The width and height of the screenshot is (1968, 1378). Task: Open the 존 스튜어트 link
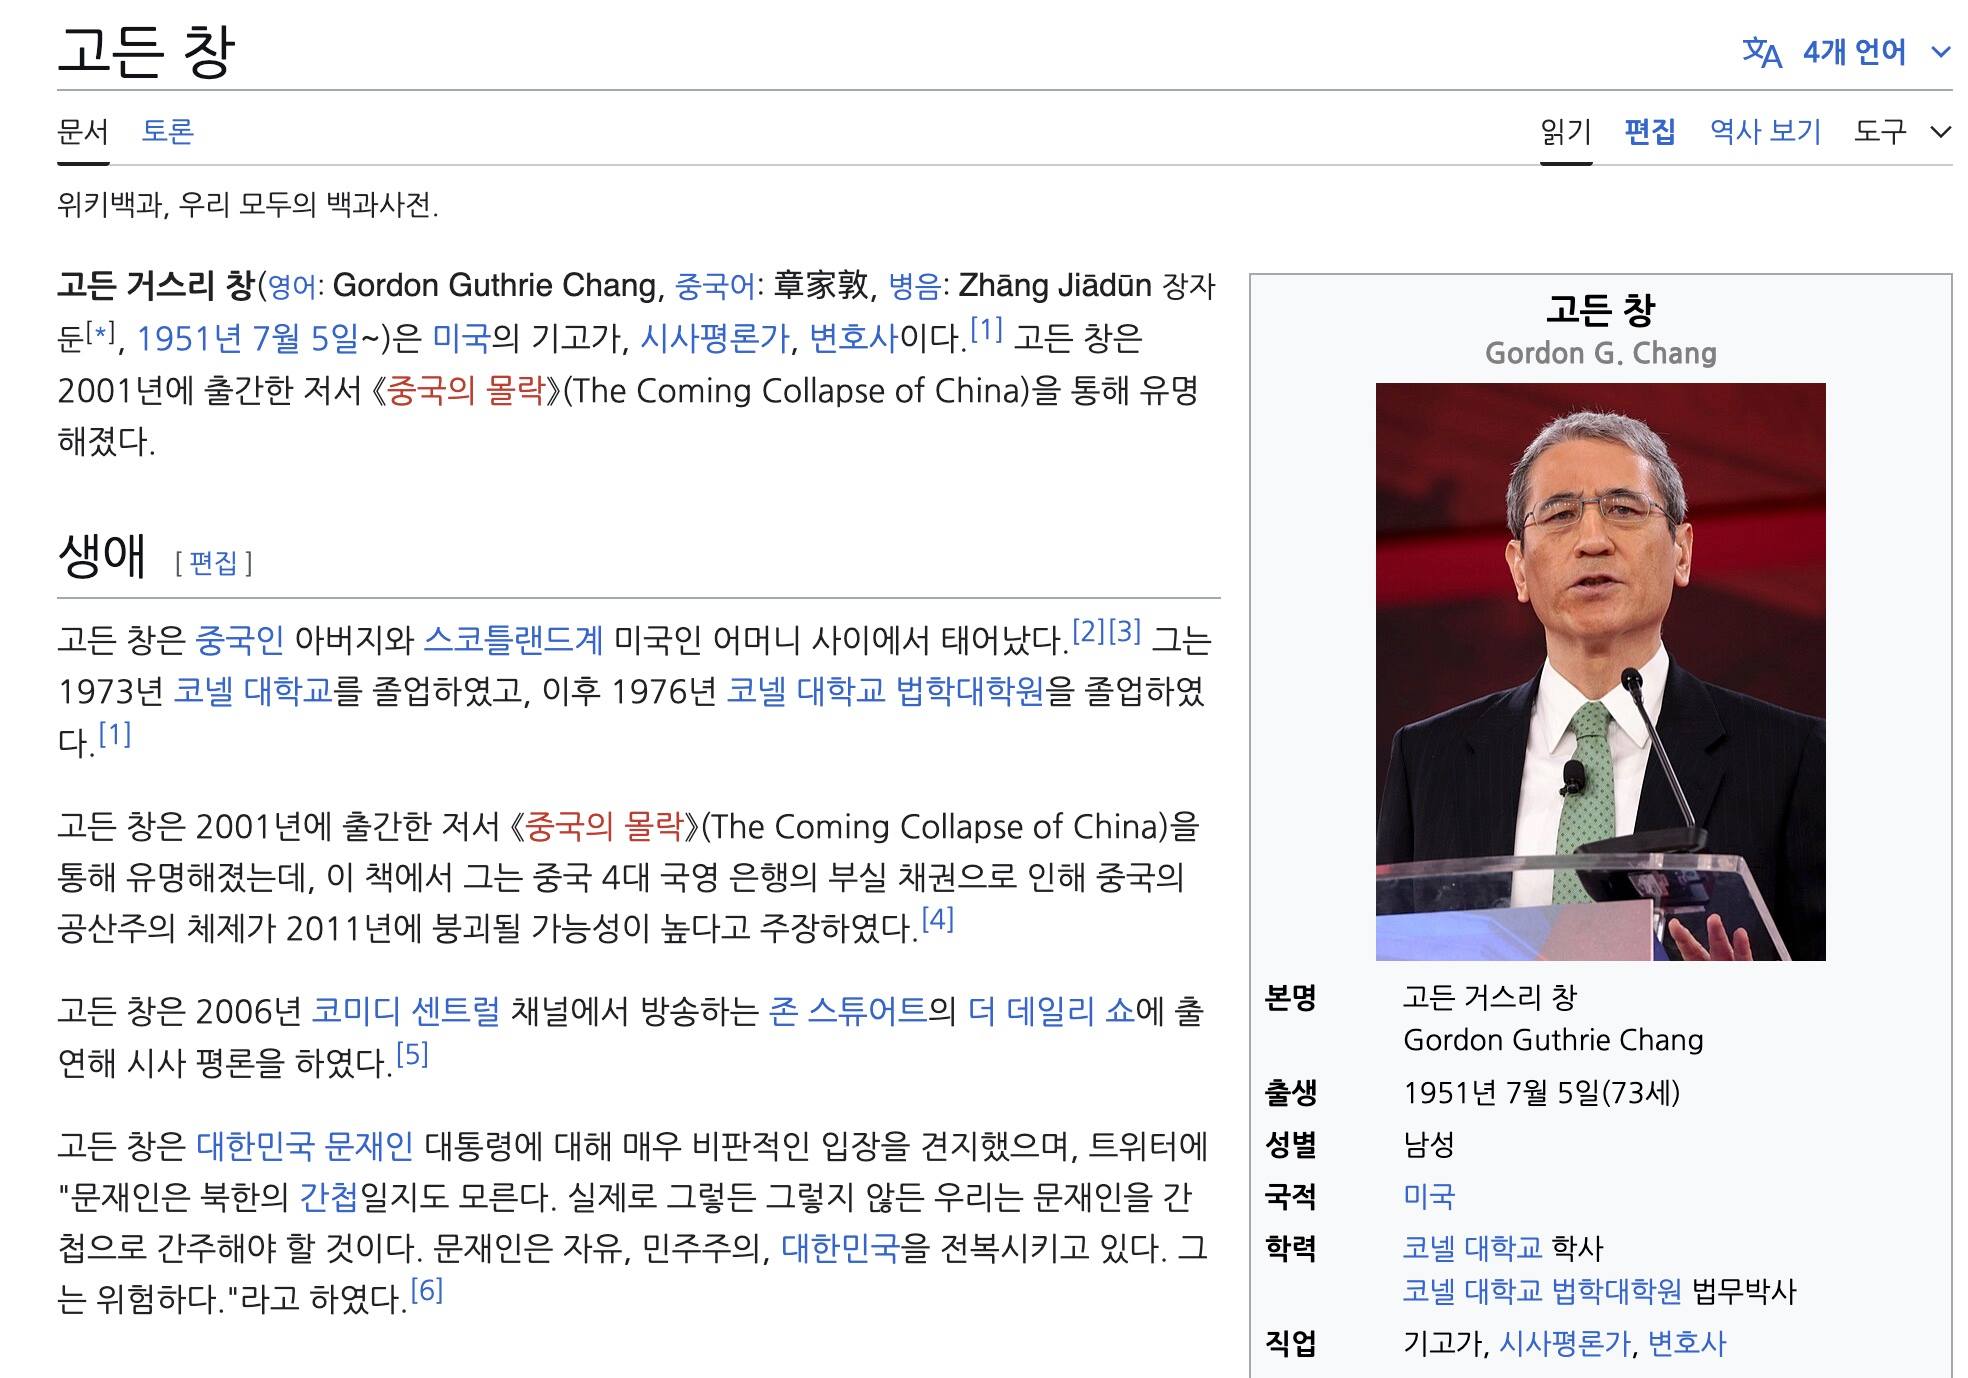click(848, 1012)
